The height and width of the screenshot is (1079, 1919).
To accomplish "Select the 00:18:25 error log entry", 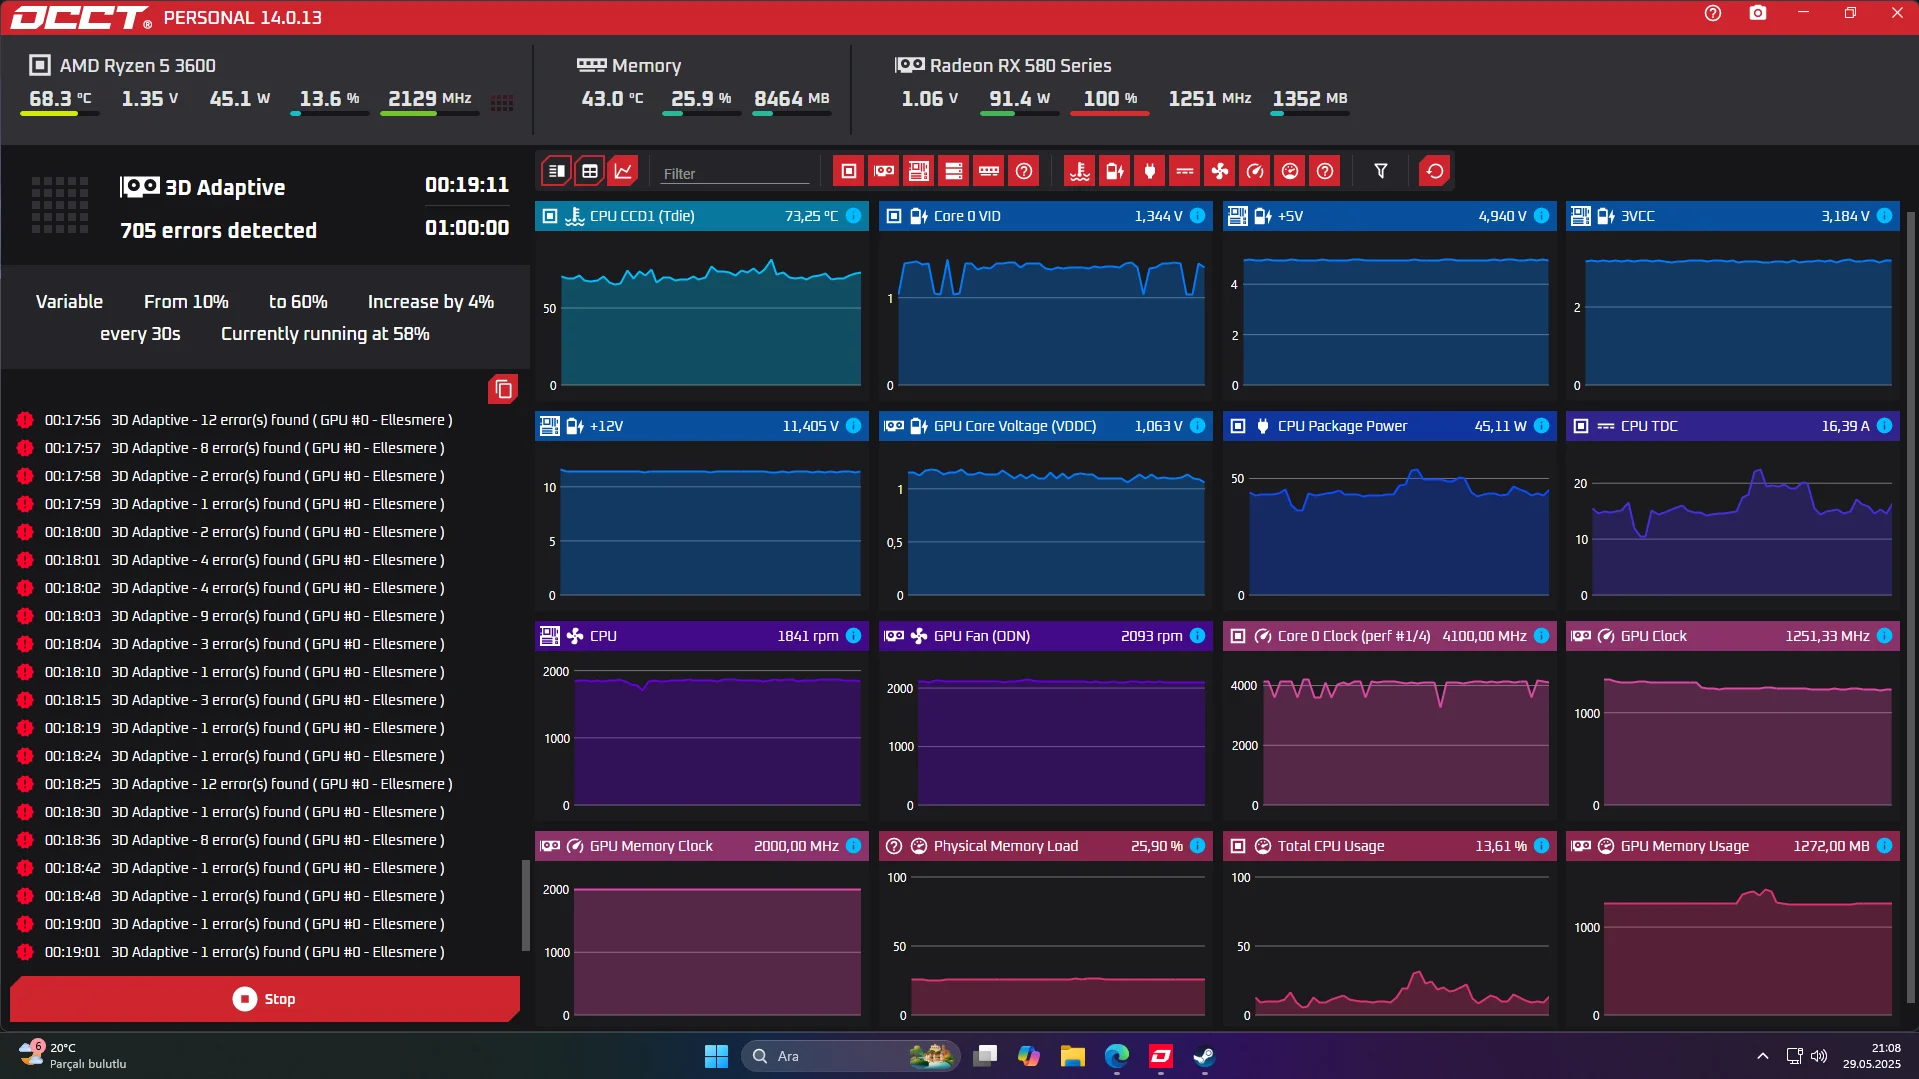I will coord(265,784).
